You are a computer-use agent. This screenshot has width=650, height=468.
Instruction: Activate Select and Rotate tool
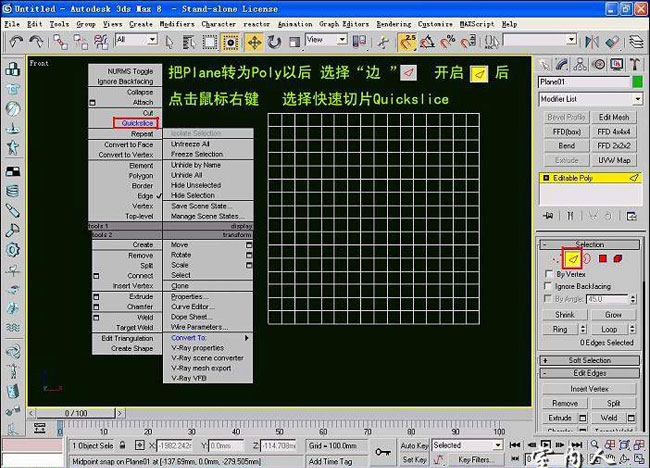pos(274,42)
